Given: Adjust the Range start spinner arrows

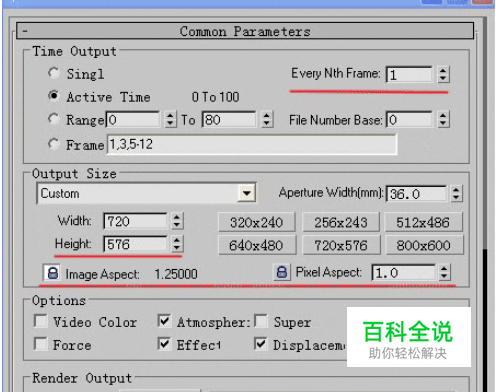Looking at the screenshot, I should (170, 120).
